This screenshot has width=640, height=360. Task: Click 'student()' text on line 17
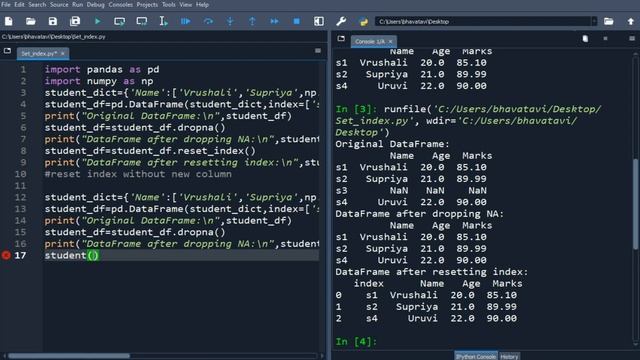71,256
